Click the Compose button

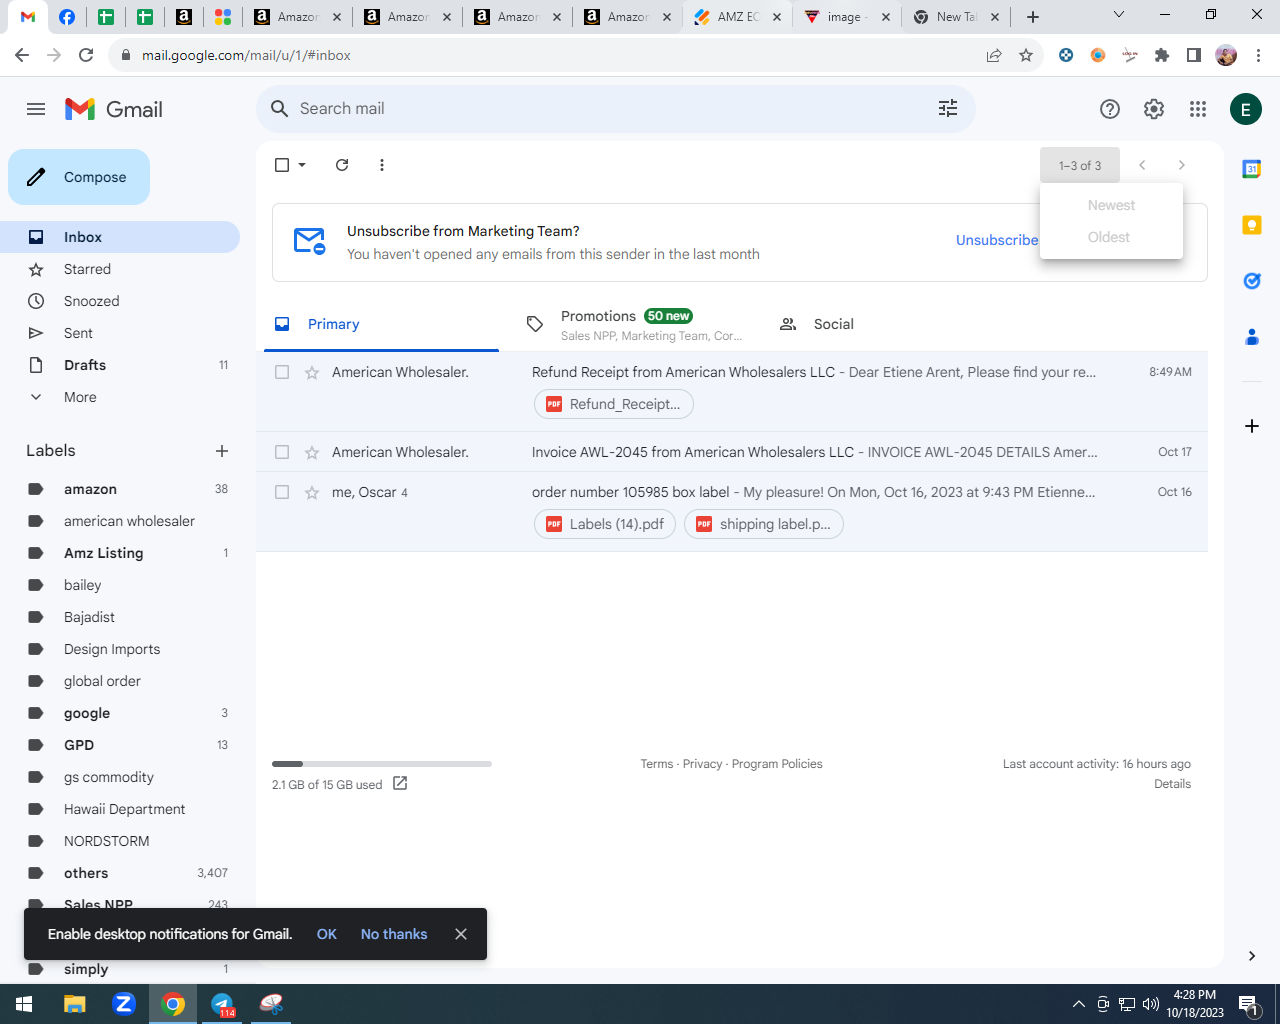[x=79, y=177]
